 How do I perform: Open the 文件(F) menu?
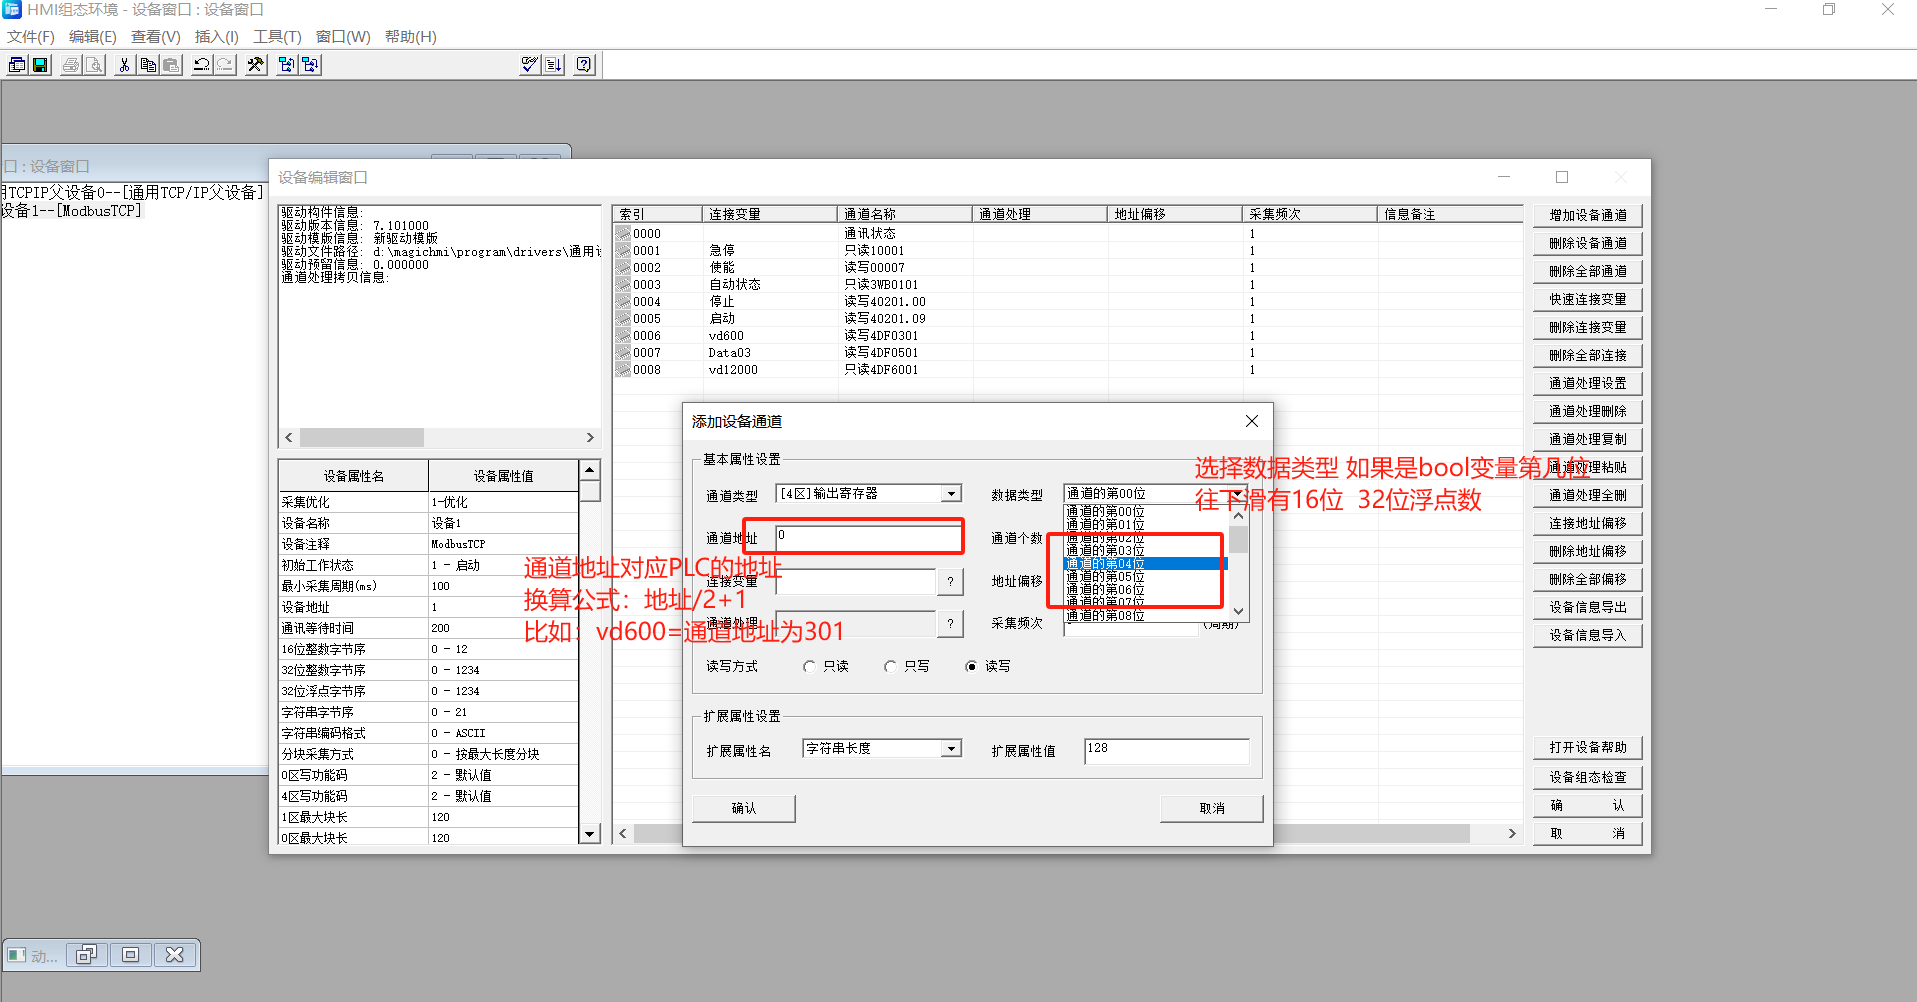31,37
